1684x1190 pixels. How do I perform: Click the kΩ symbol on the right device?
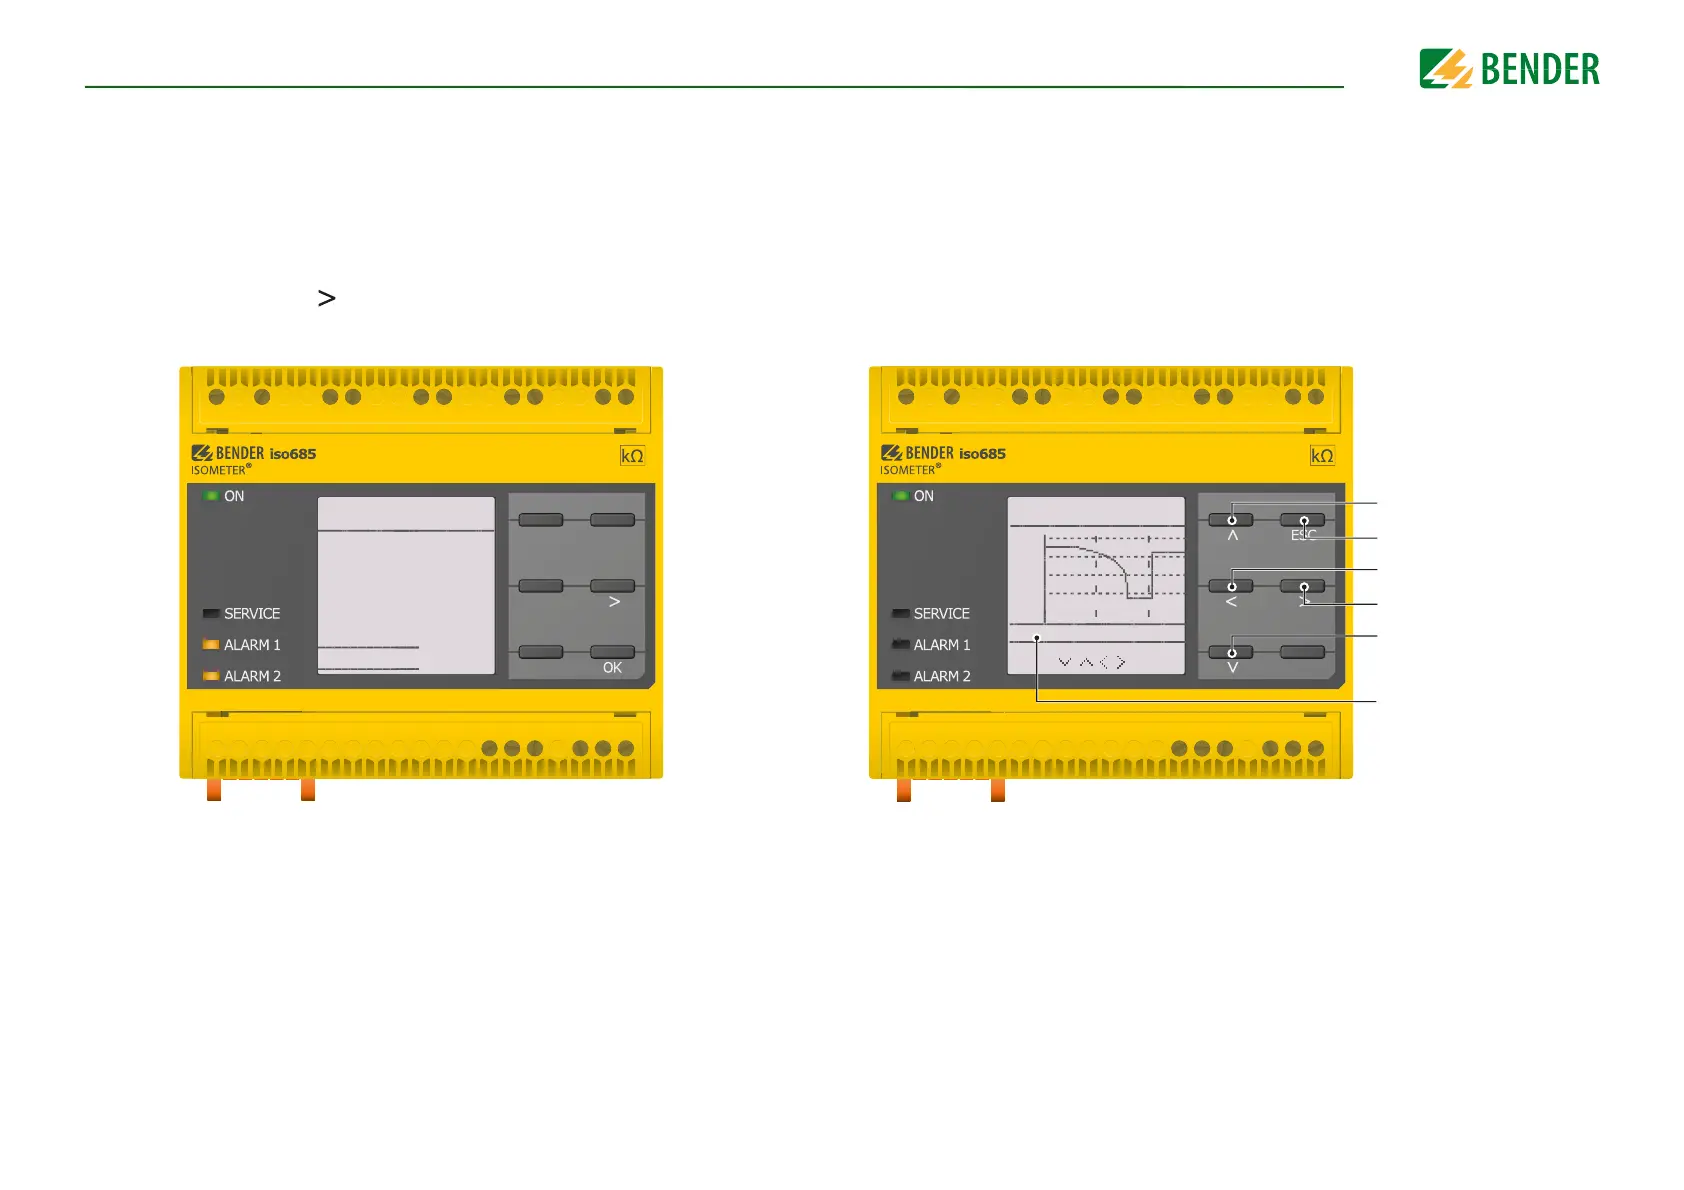click(x=1322, y=456)
